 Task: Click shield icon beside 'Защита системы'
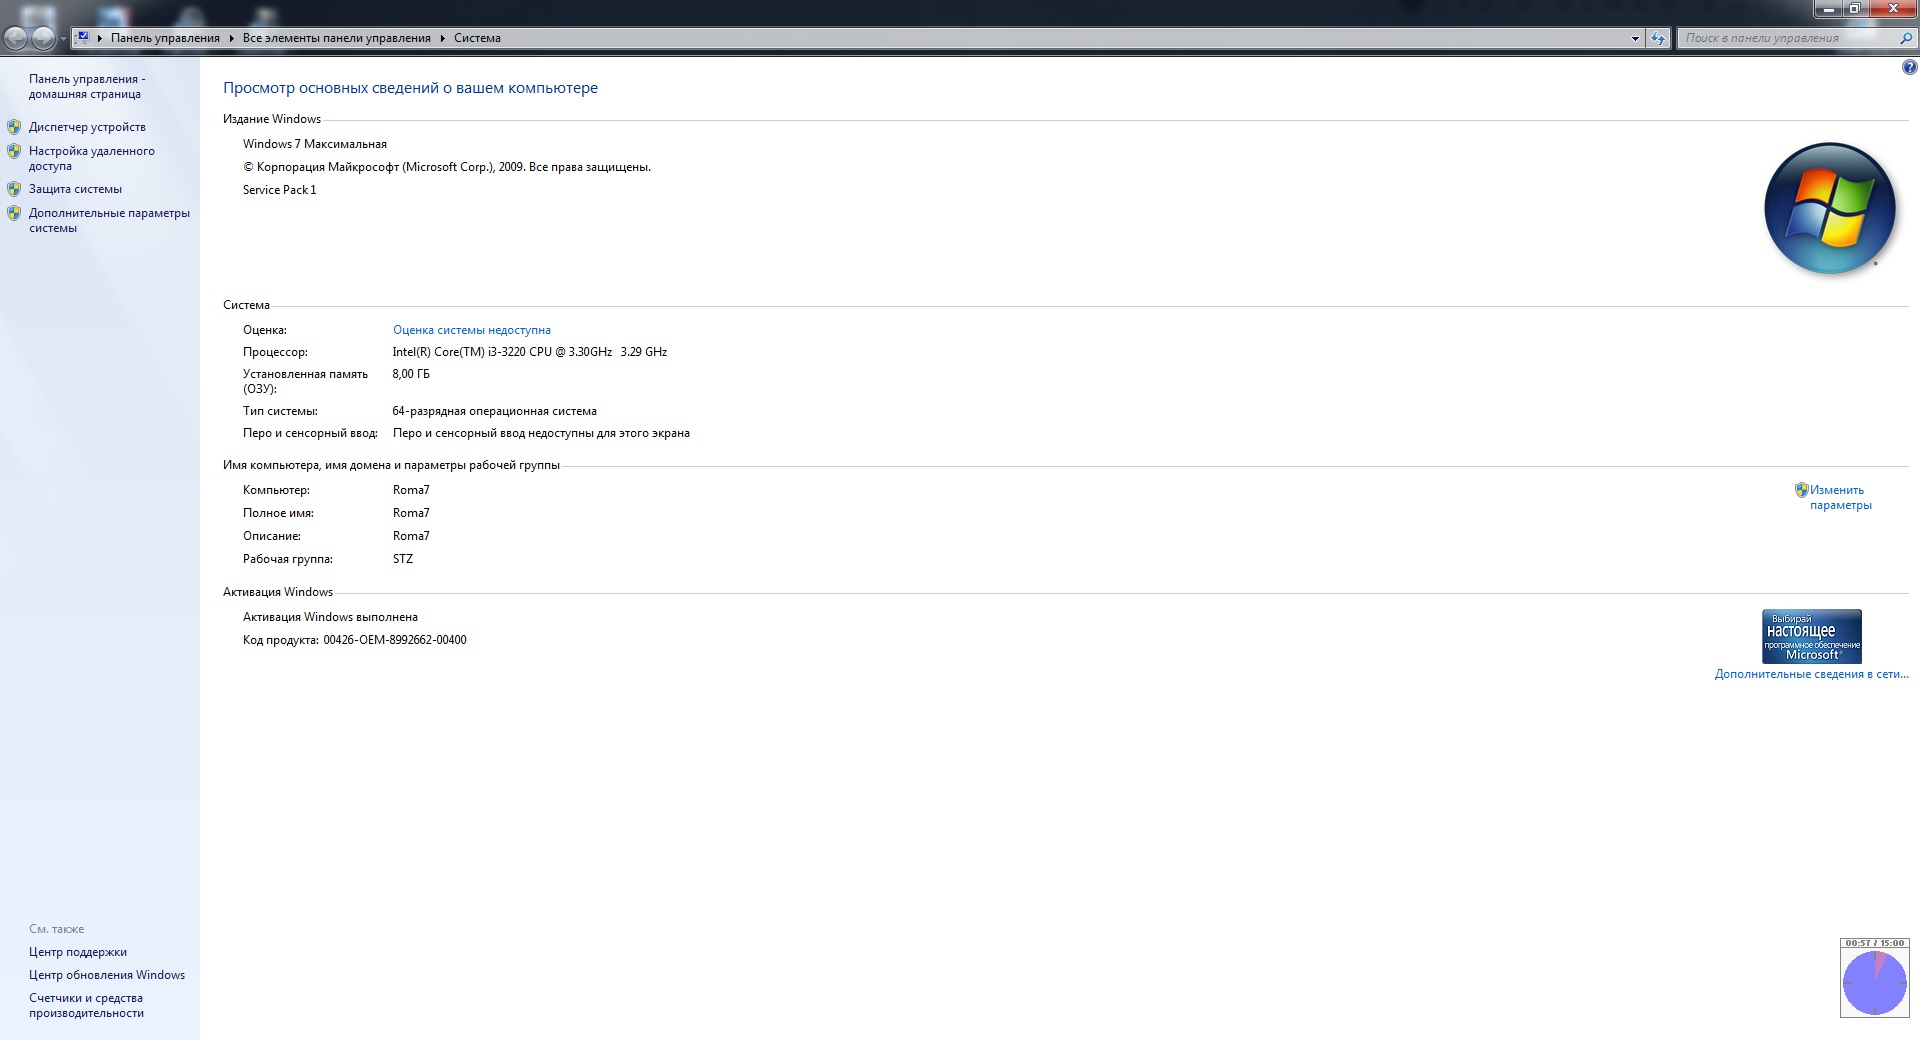point(14,189)
